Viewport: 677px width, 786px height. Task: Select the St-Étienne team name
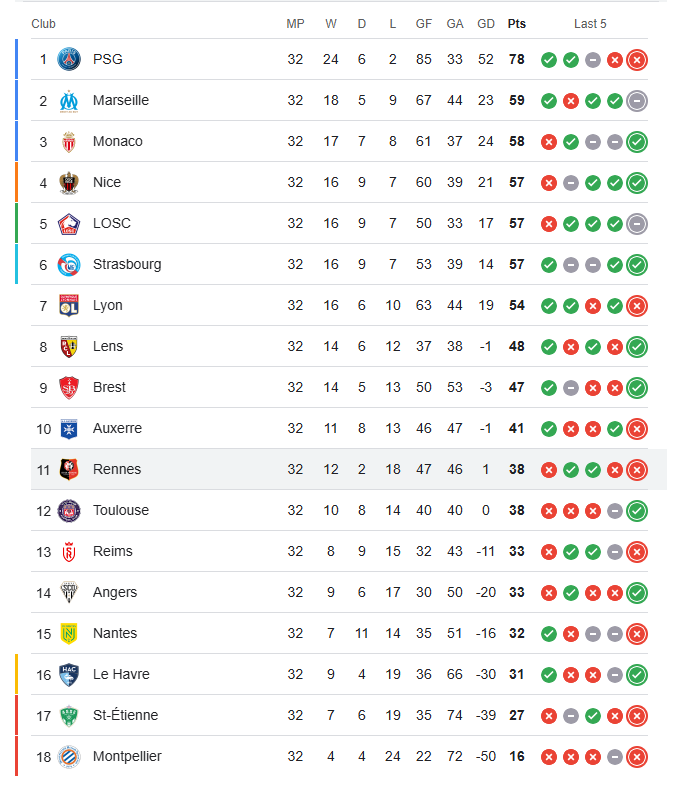pyautogui.click(x=125, y=715)
